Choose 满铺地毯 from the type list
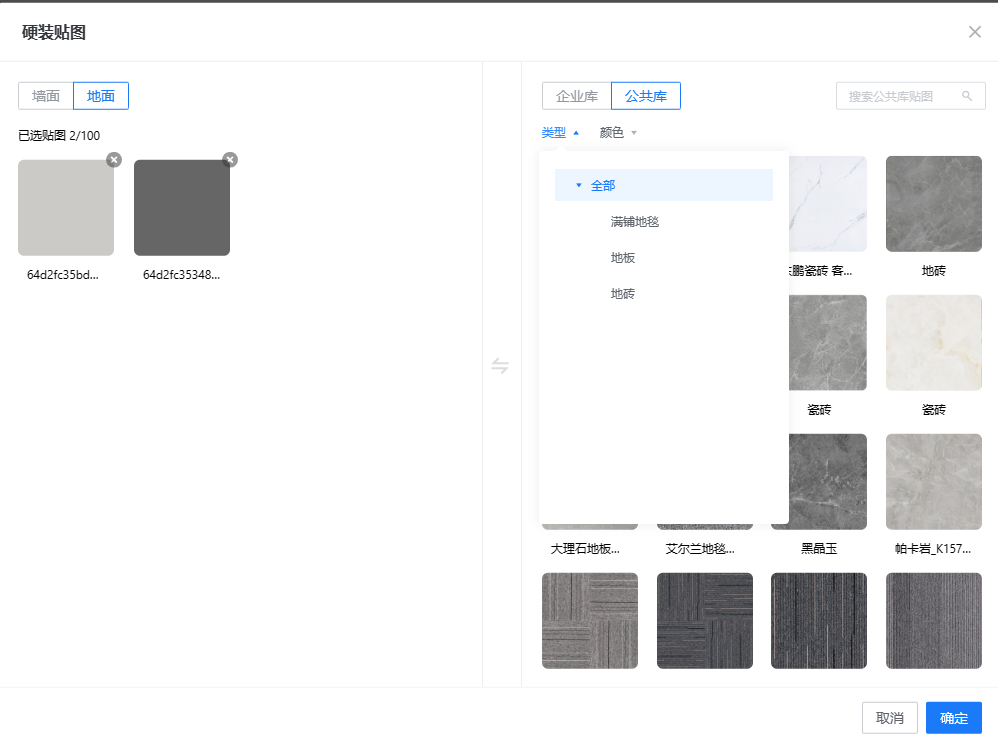This screenshot has height=741, width=998. point(635,222)
